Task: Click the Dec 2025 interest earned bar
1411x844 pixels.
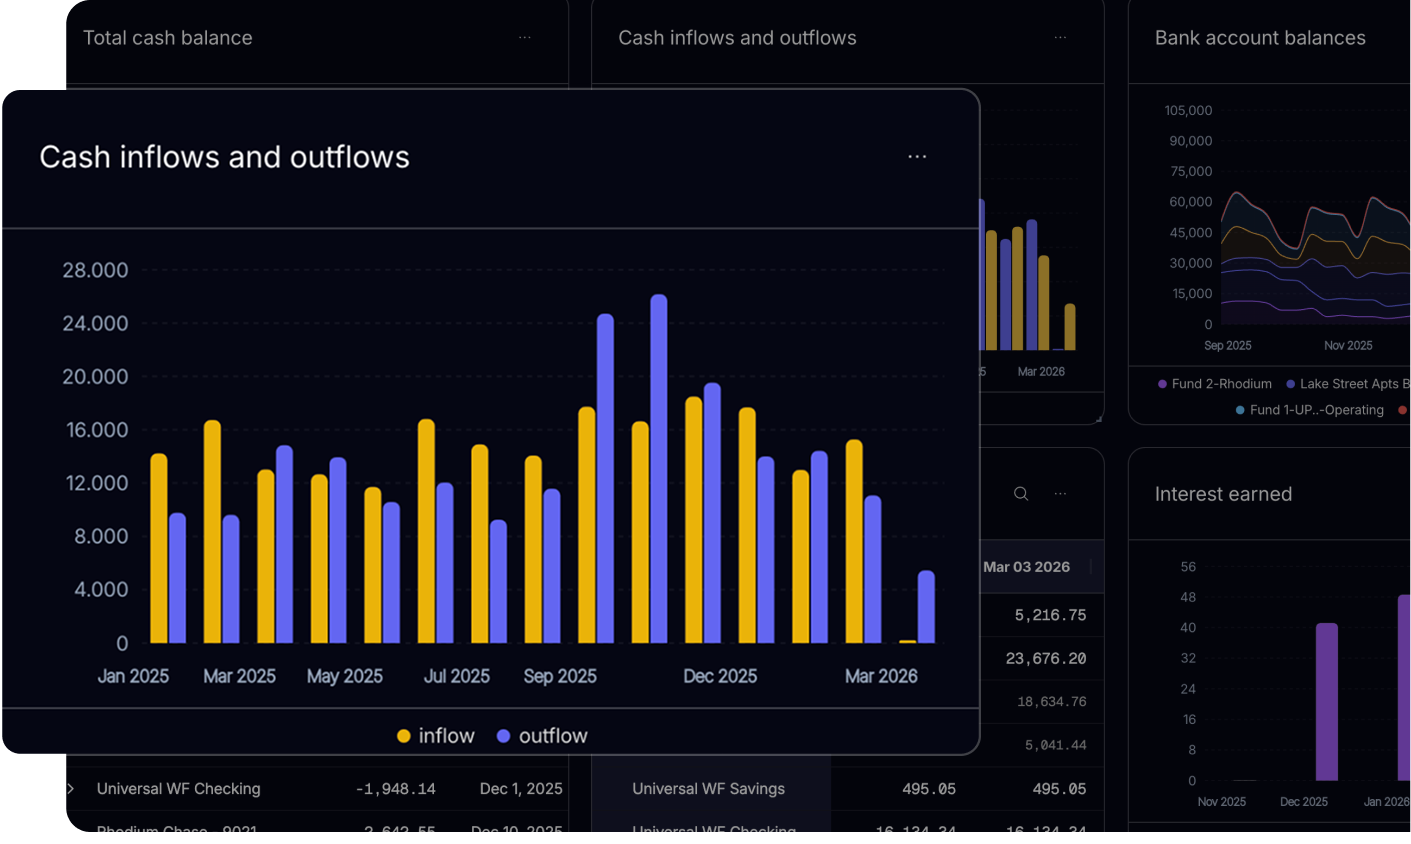Action: [x=1327, y=702]
